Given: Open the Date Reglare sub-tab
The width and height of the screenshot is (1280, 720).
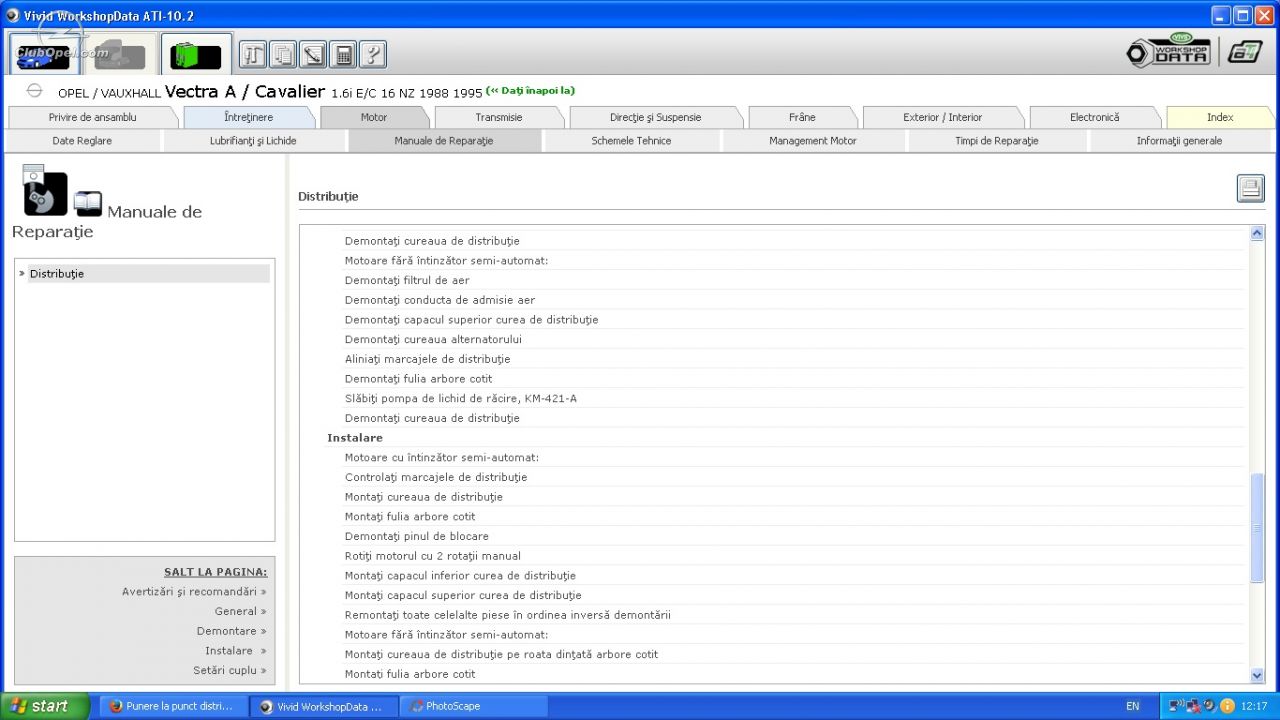Looking at the screenshot, I should tap(82, 141).
